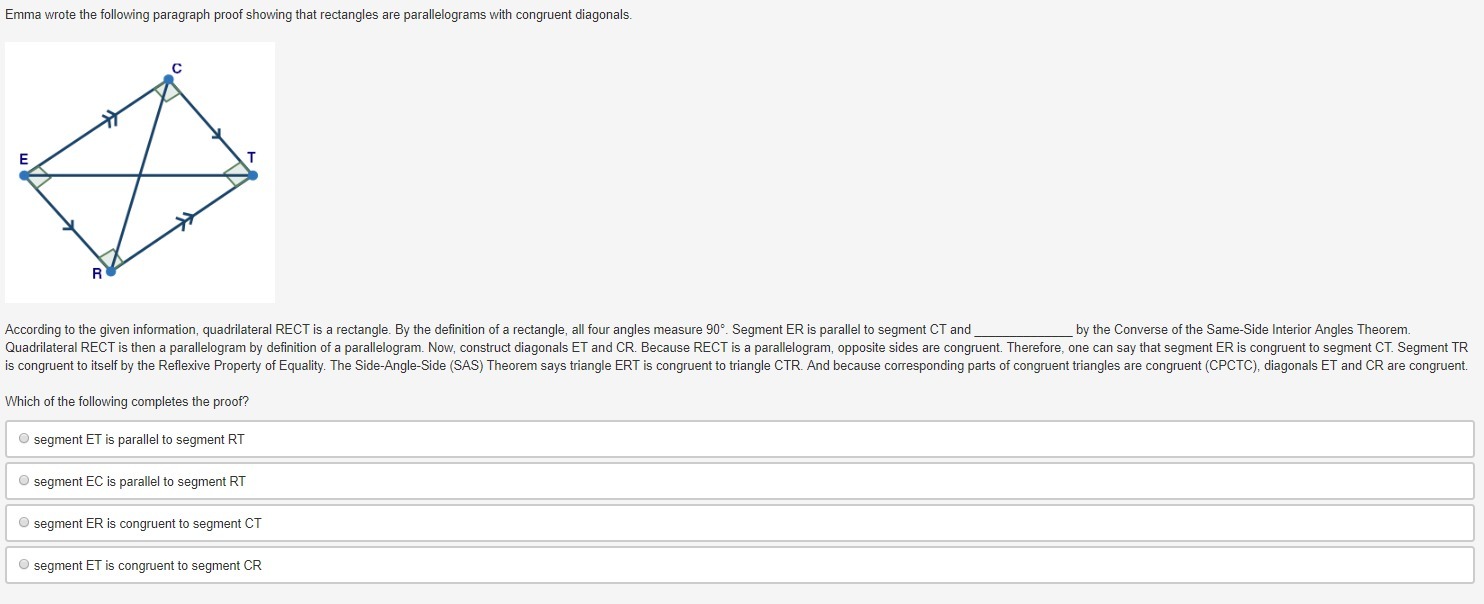This screenshot has height=604, width=1484.
Task: Click the right-angle marker at vertex T
Action: (238, 174)
